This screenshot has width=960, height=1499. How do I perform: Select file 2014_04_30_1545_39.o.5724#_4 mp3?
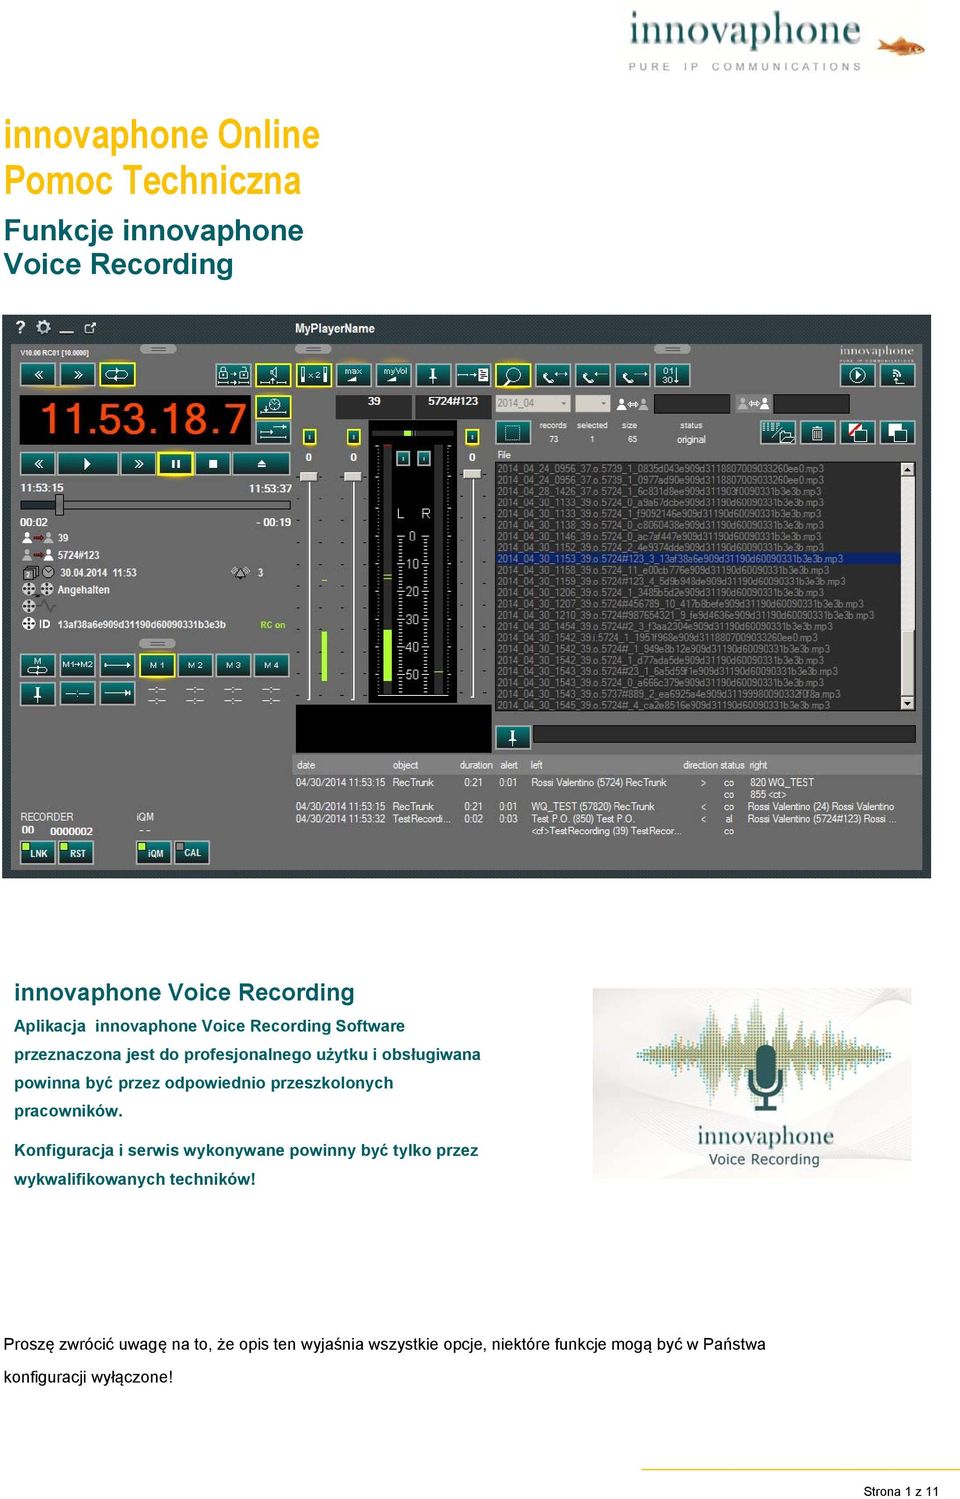tap(698, 705)
